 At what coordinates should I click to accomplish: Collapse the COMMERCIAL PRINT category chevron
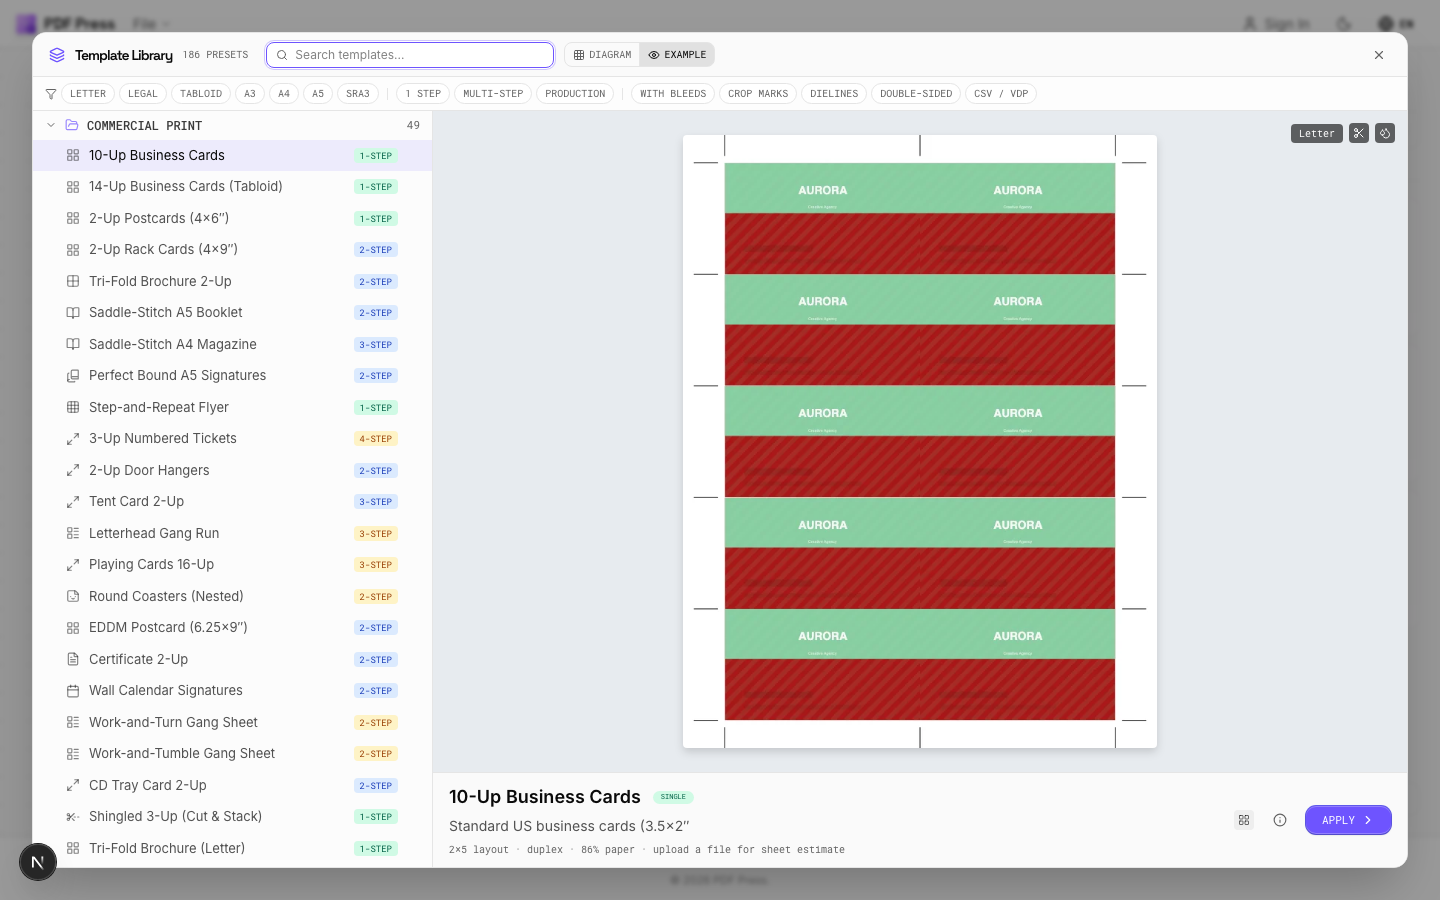click(x=51, y=125)
